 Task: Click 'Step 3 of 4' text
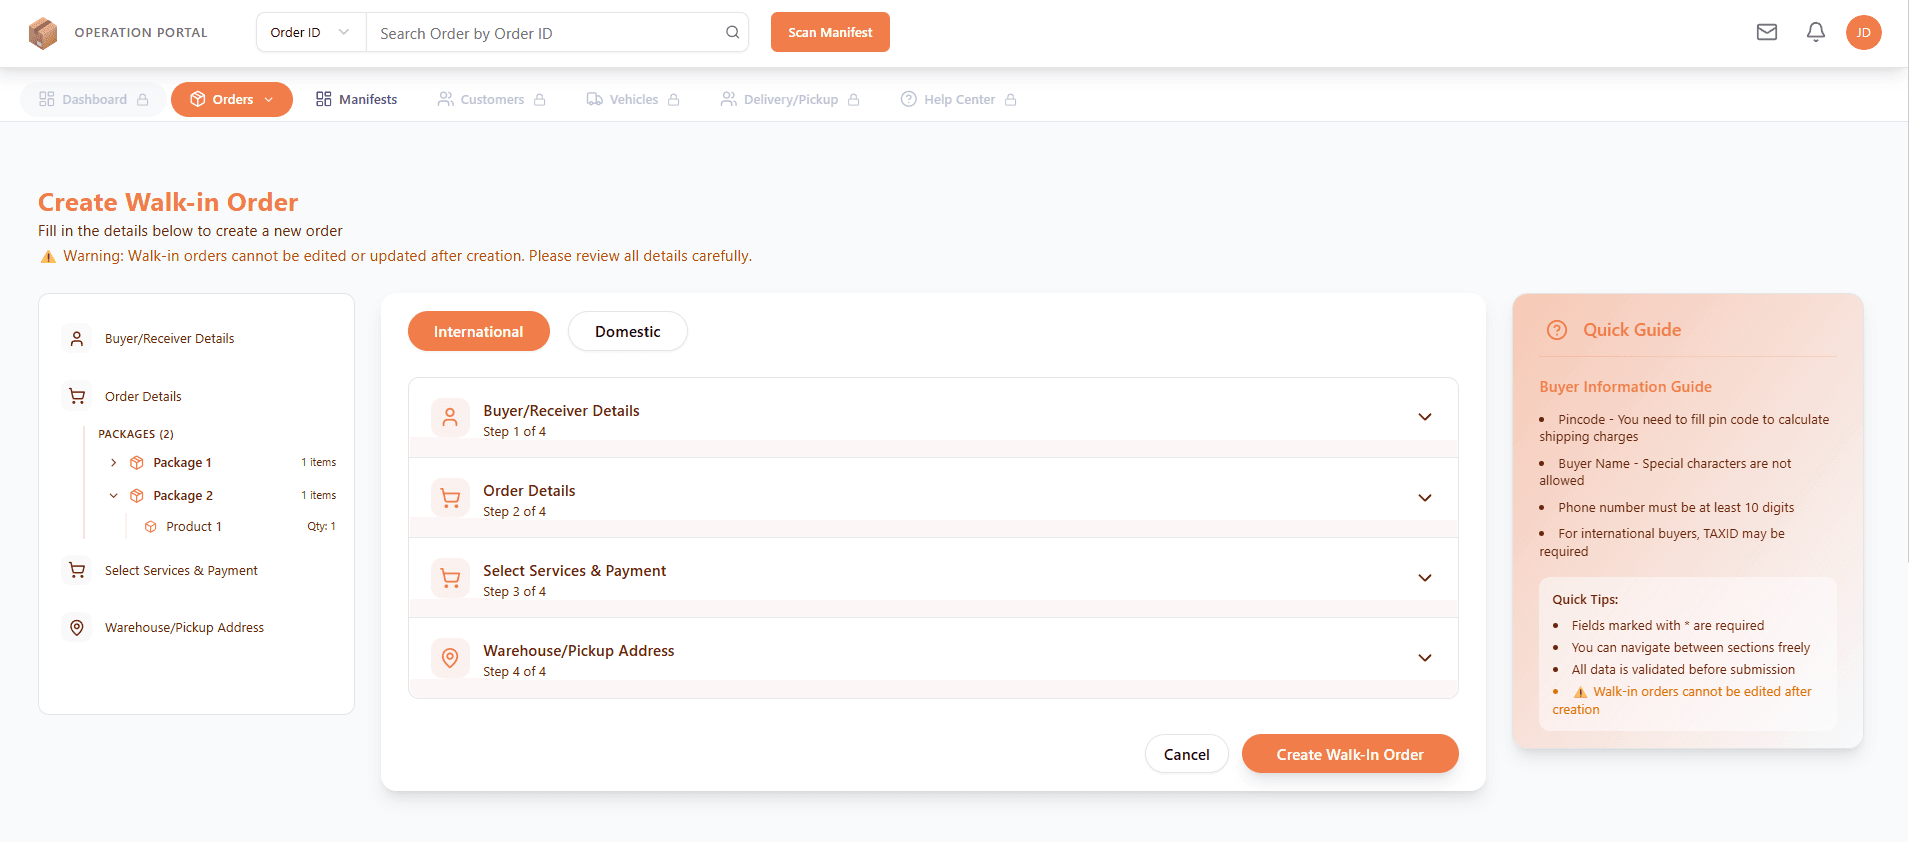(x=514, y=592)
